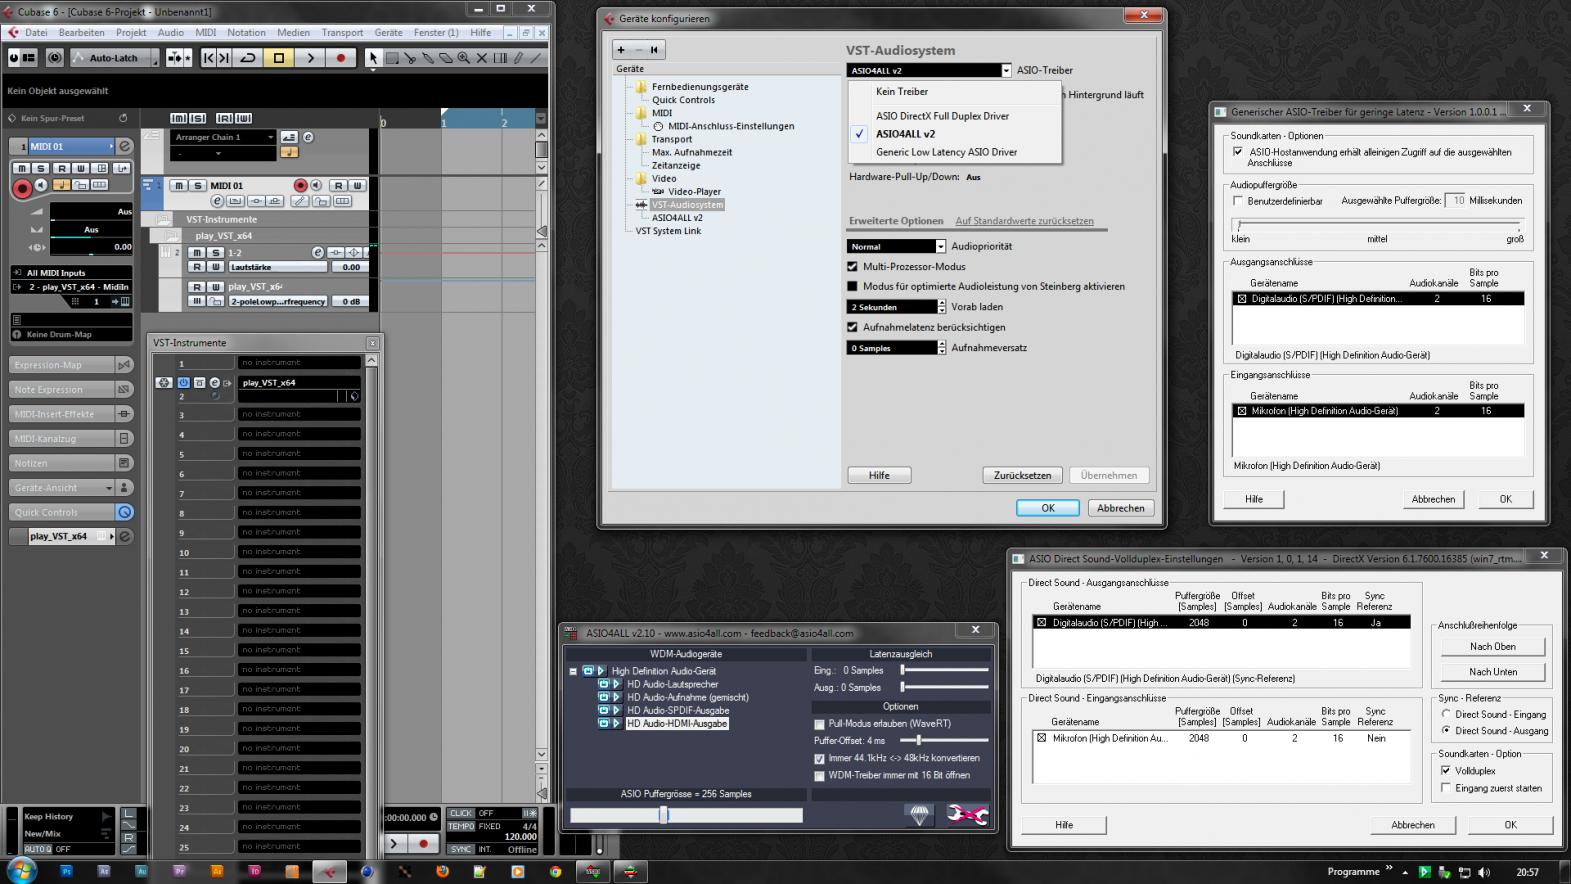Screen dimensions: 1571x884
Task: Select the Zoom magnifier tool
Action: 464,58
